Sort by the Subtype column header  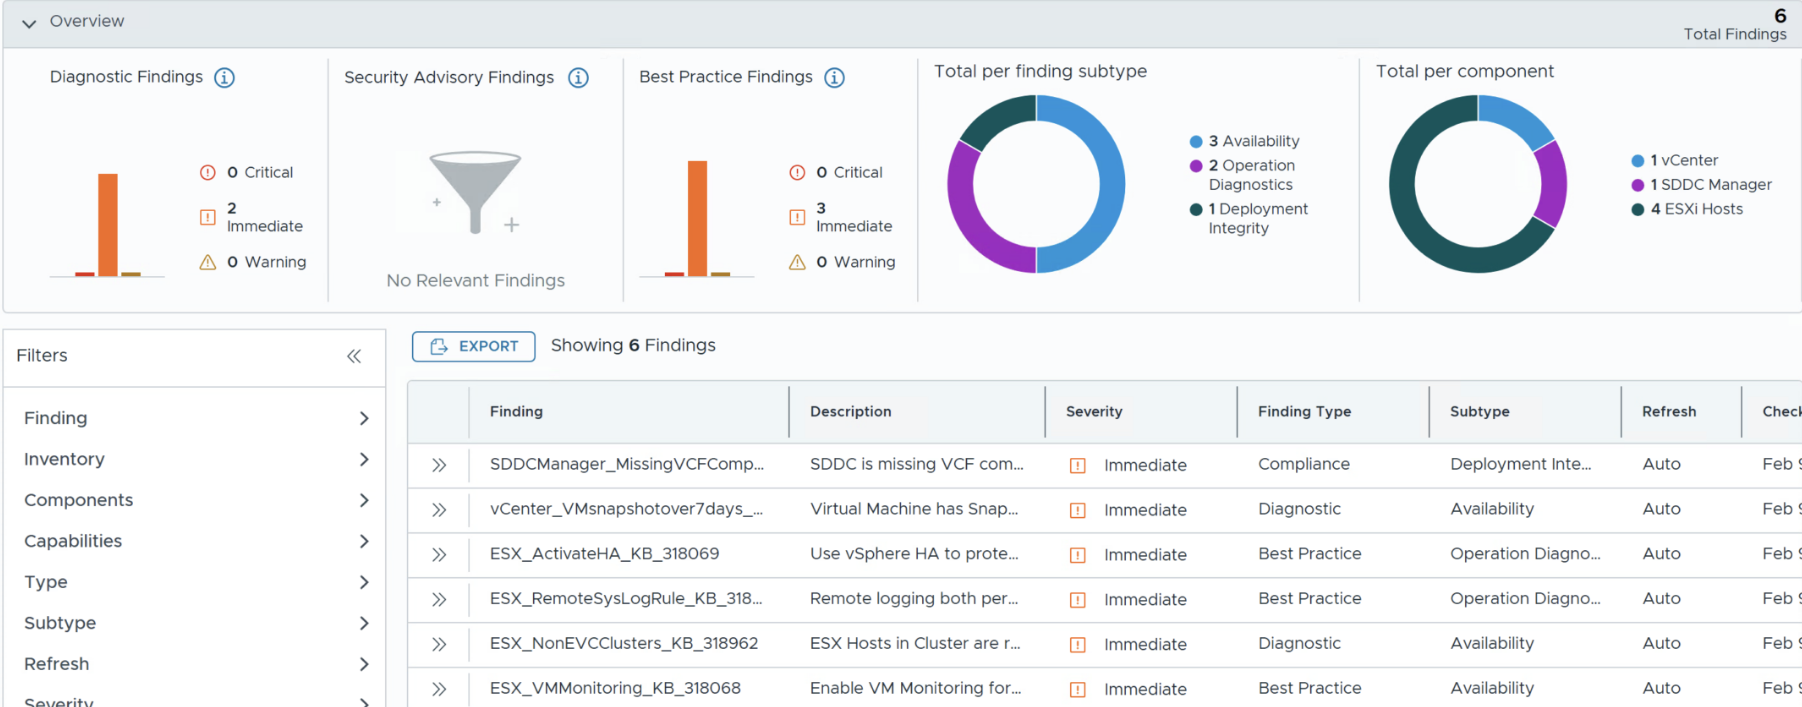[1480, 411]
